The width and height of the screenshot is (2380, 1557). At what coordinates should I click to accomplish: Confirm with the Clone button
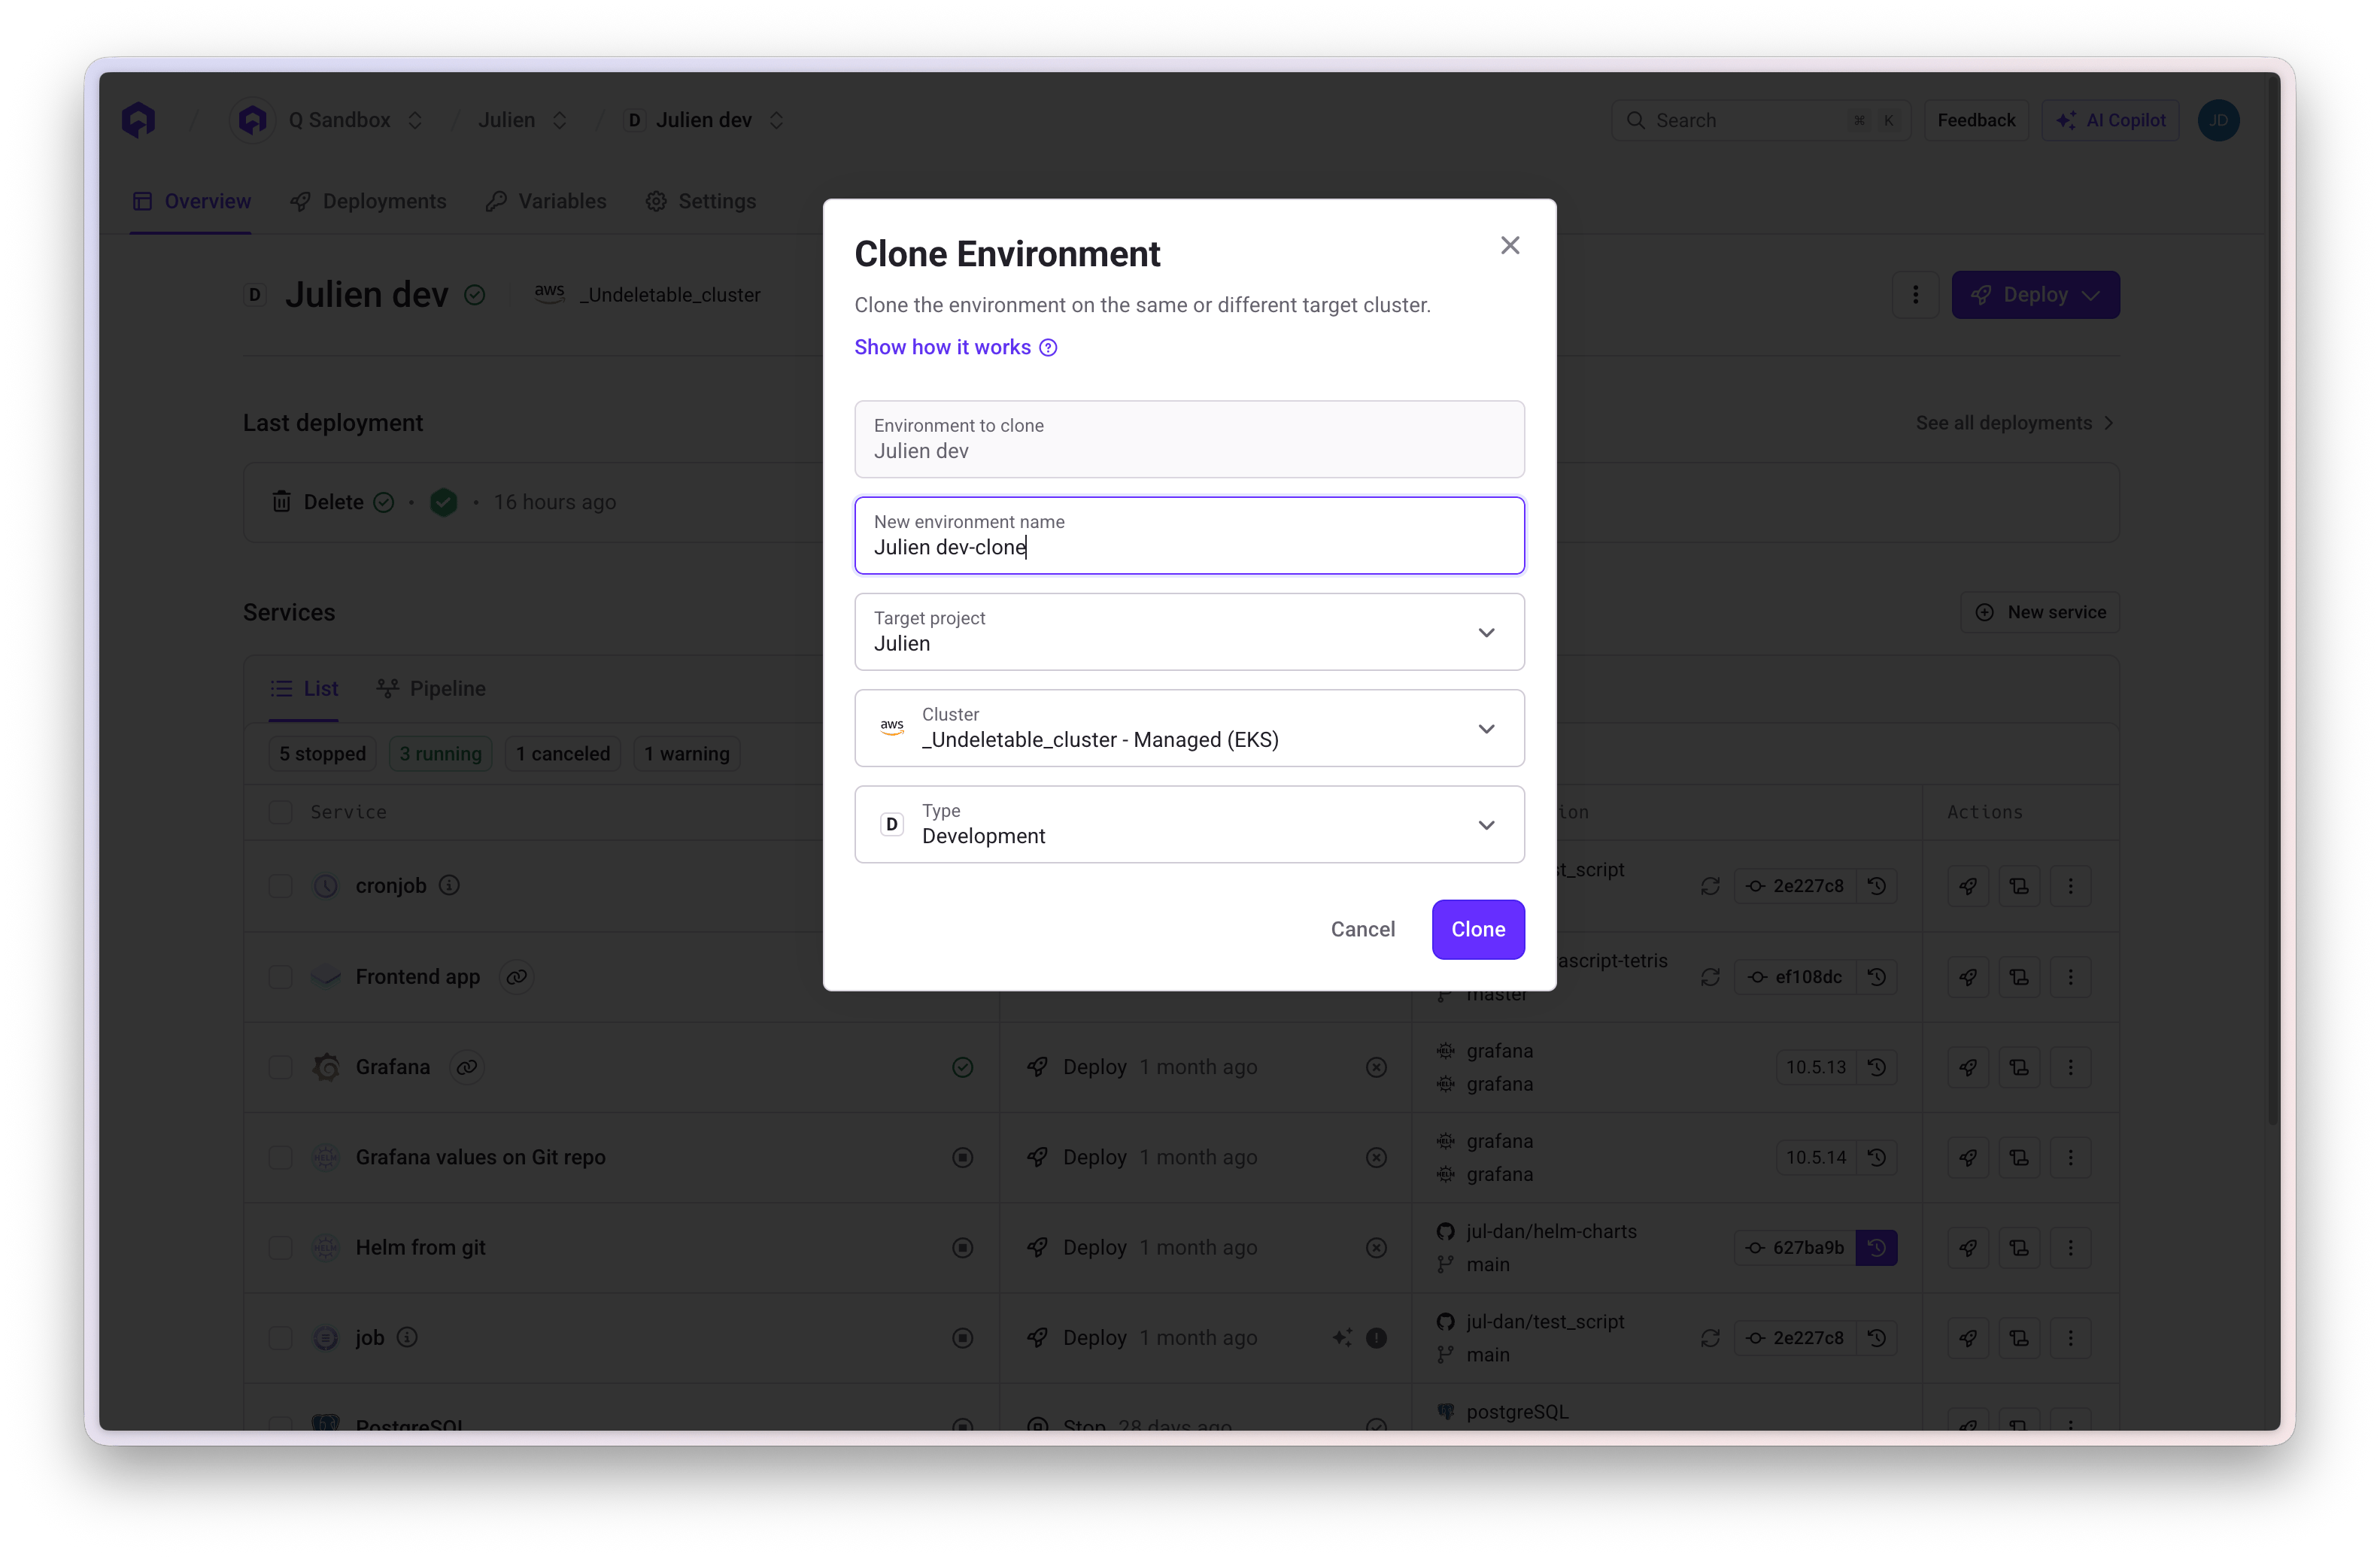pos(1478,929)
